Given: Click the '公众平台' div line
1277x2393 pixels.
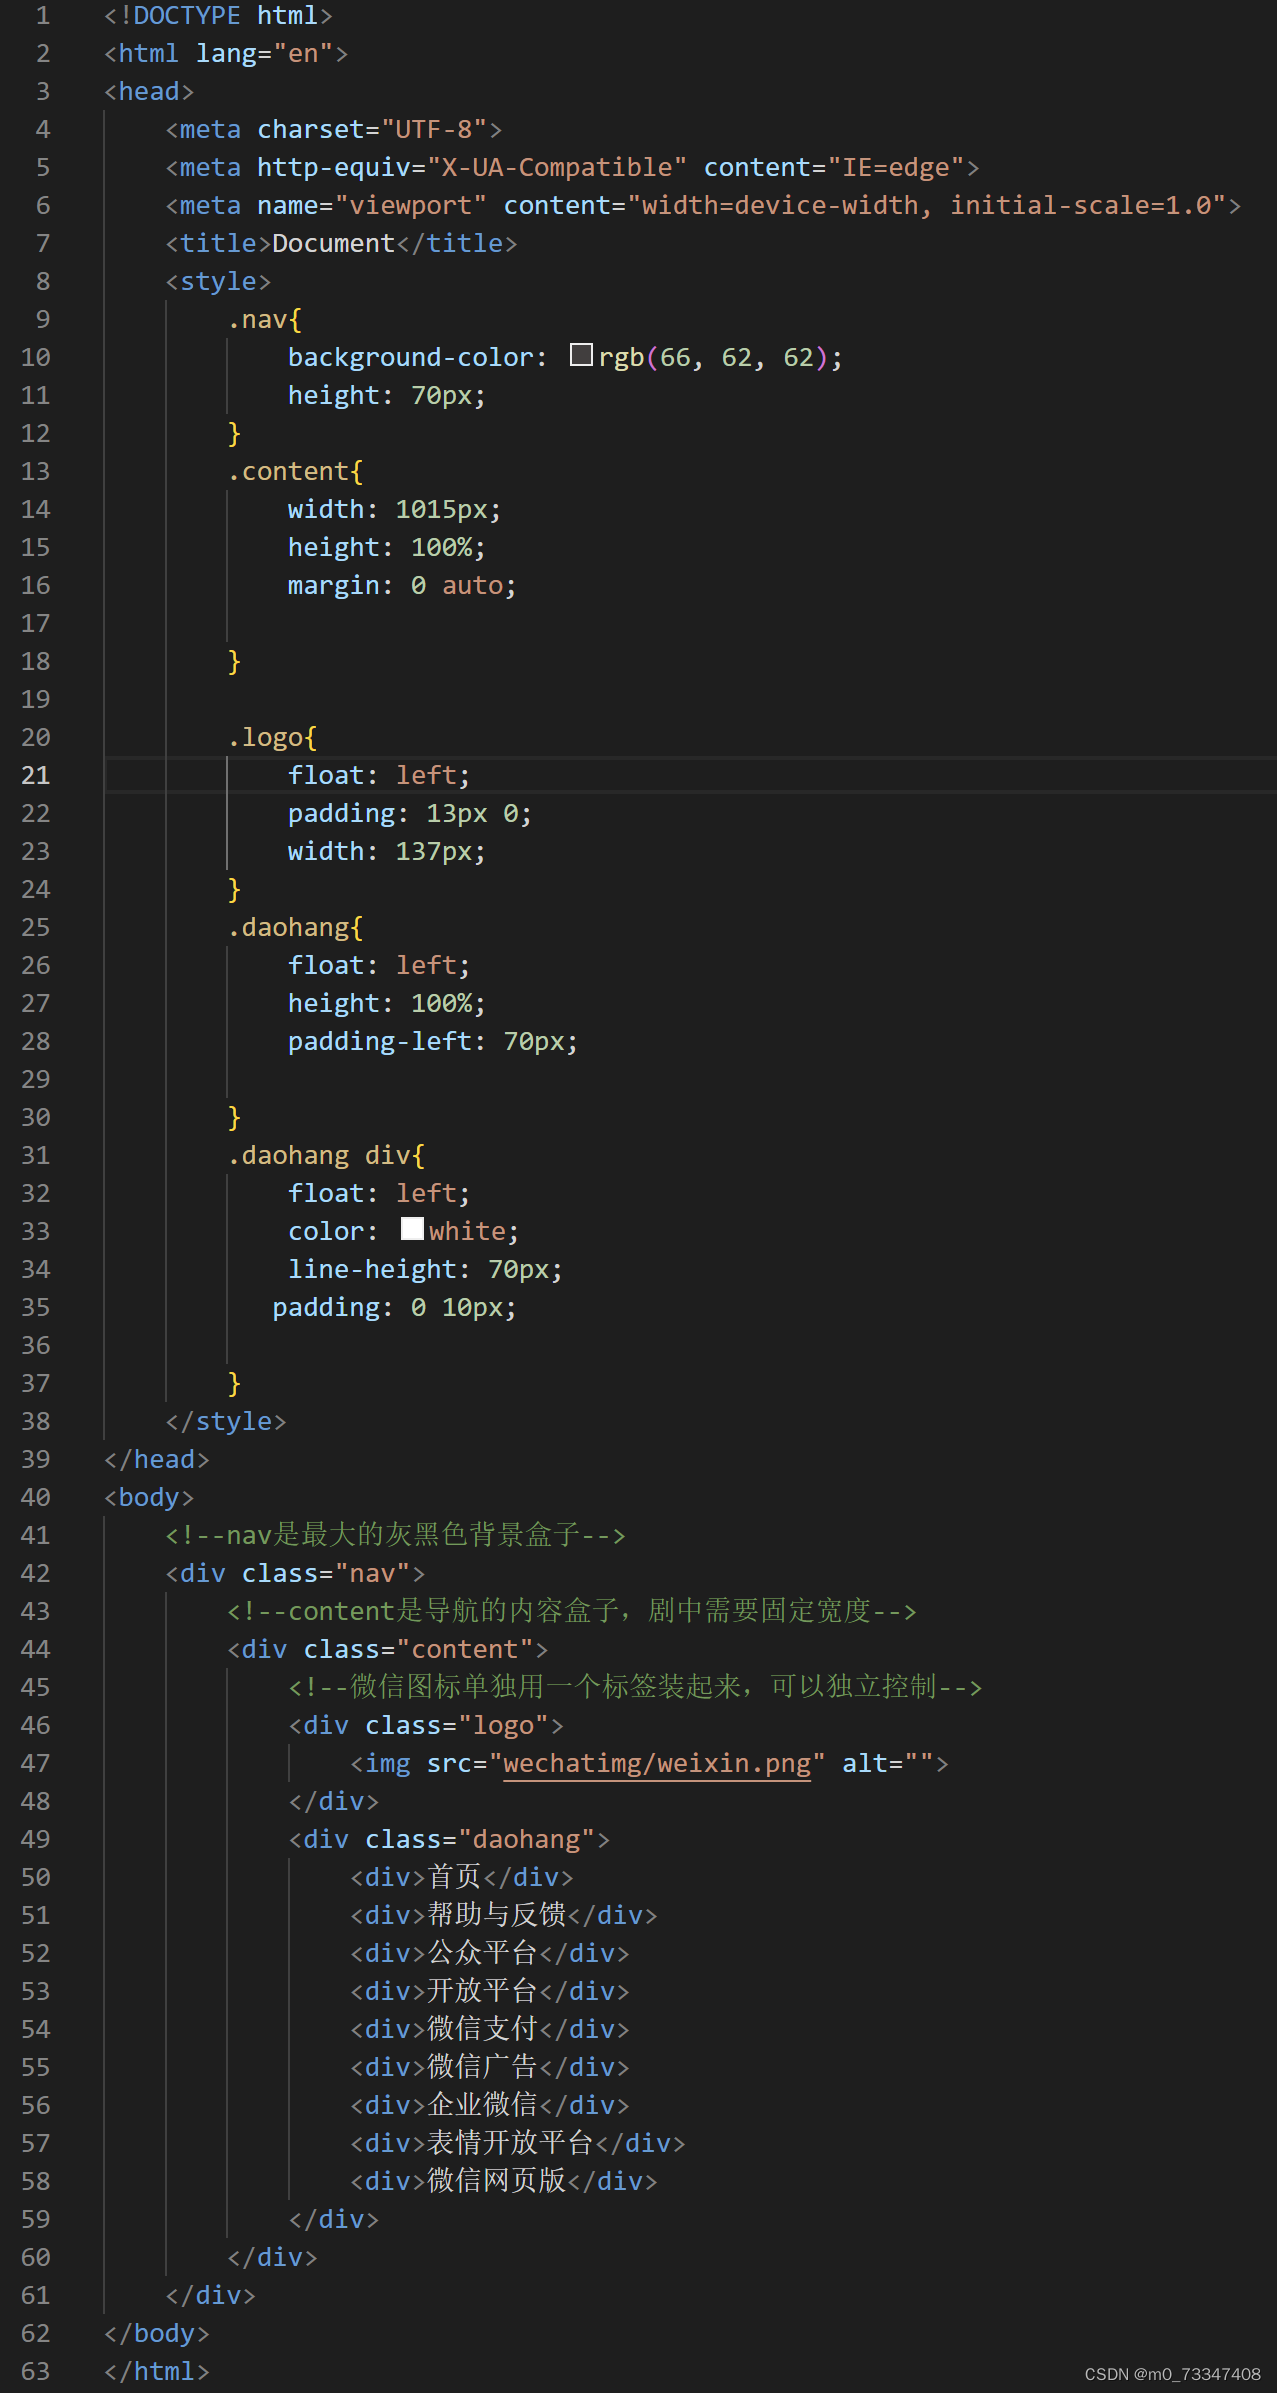Looking at the screenshot, I should point(489,1954).
